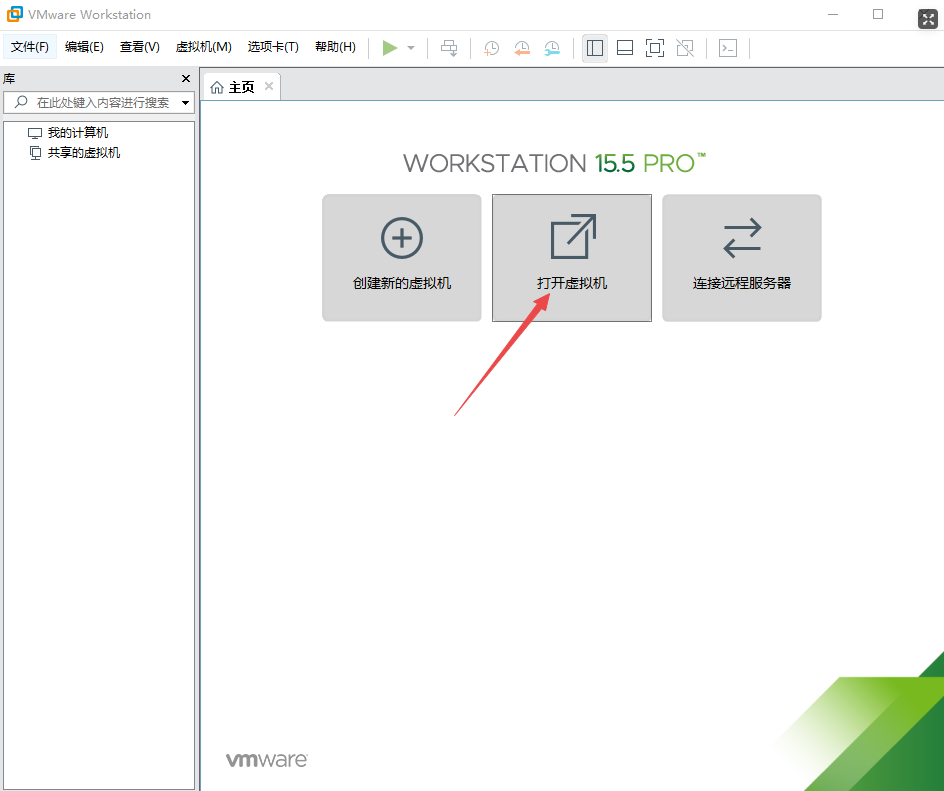944x791 pixels.
Task: Click the home icon on 主页 tab
Action: (x=217, y=88)
